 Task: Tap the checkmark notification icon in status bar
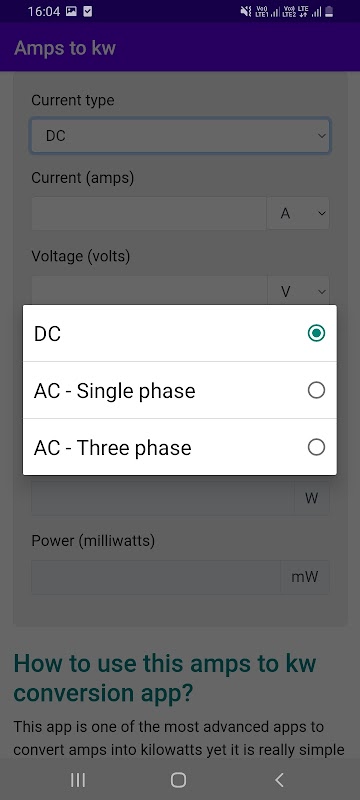88,11
